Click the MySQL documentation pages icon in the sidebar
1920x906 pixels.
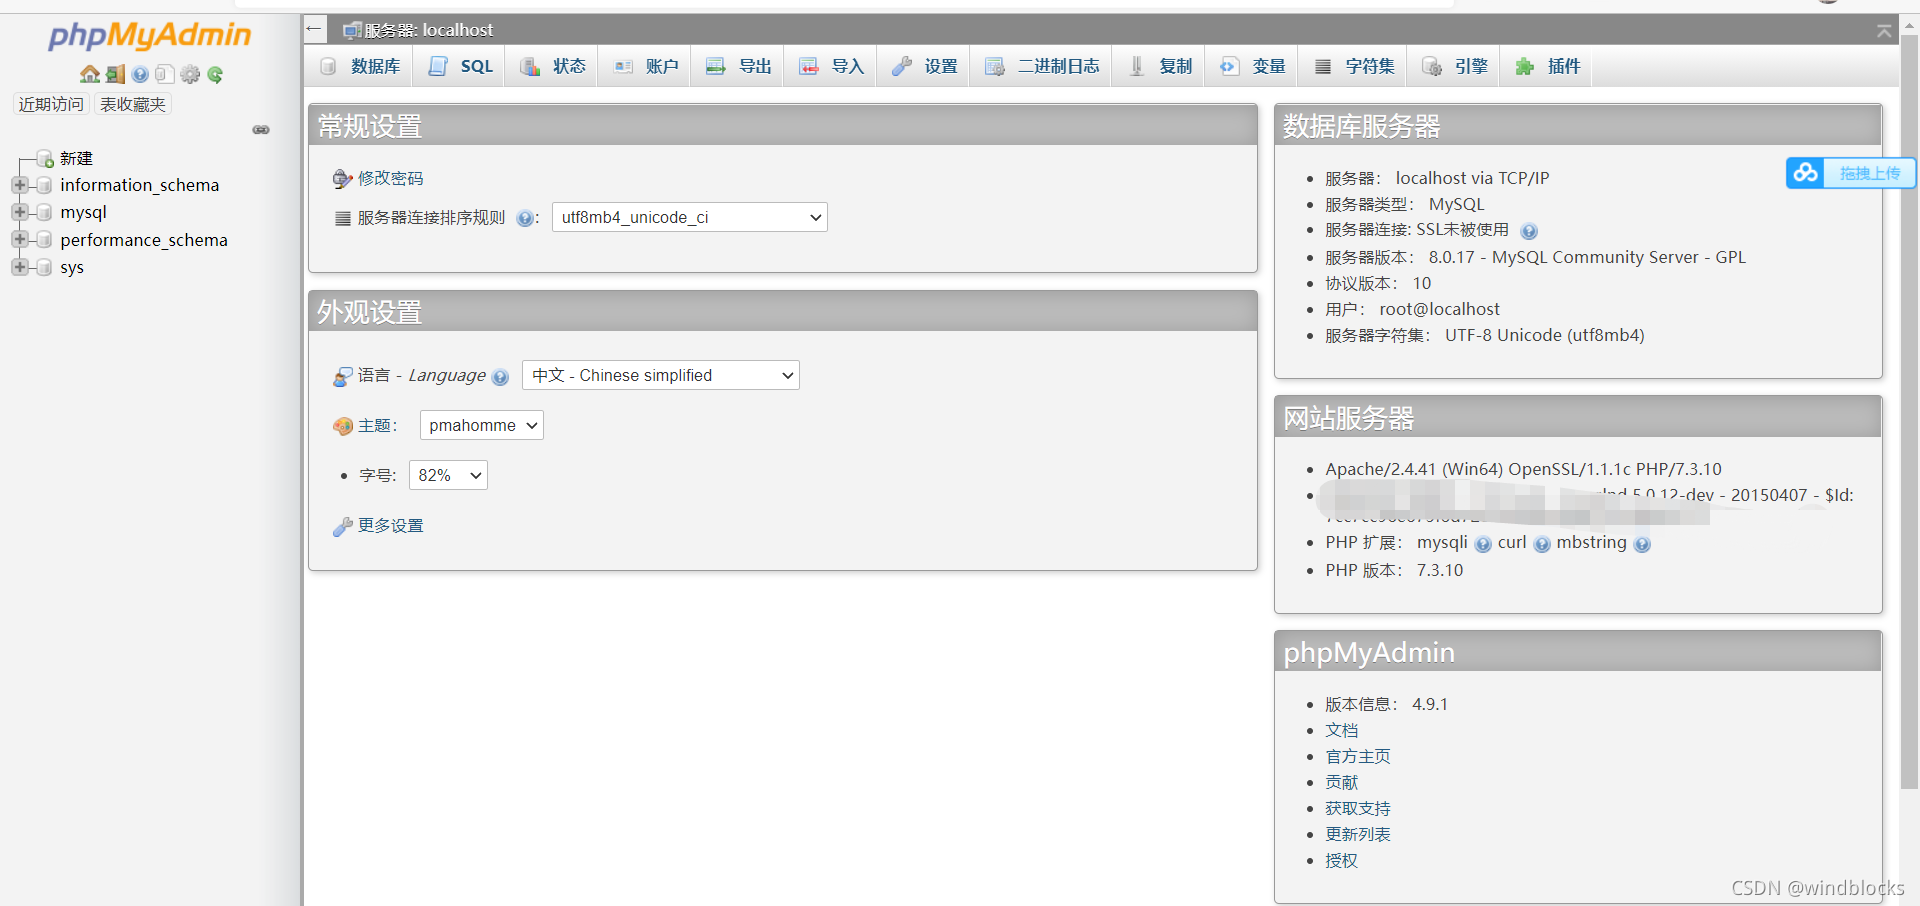click(x=165, y=74)
